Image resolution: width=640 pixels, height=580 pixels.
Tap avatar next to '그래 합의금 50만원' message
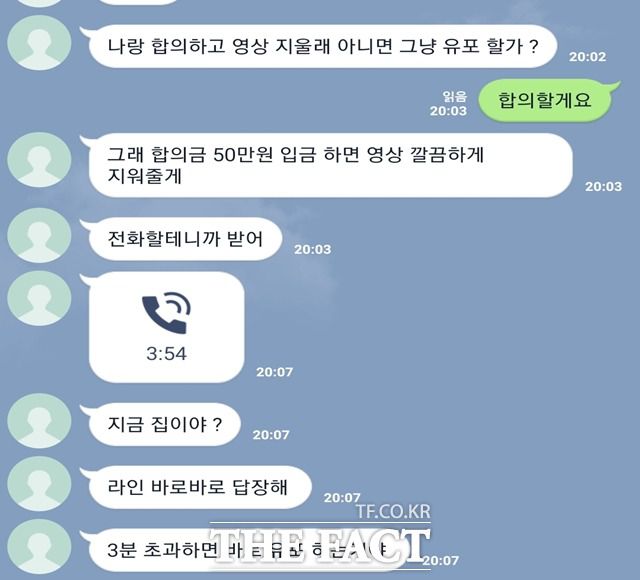(x=39, y=160)
